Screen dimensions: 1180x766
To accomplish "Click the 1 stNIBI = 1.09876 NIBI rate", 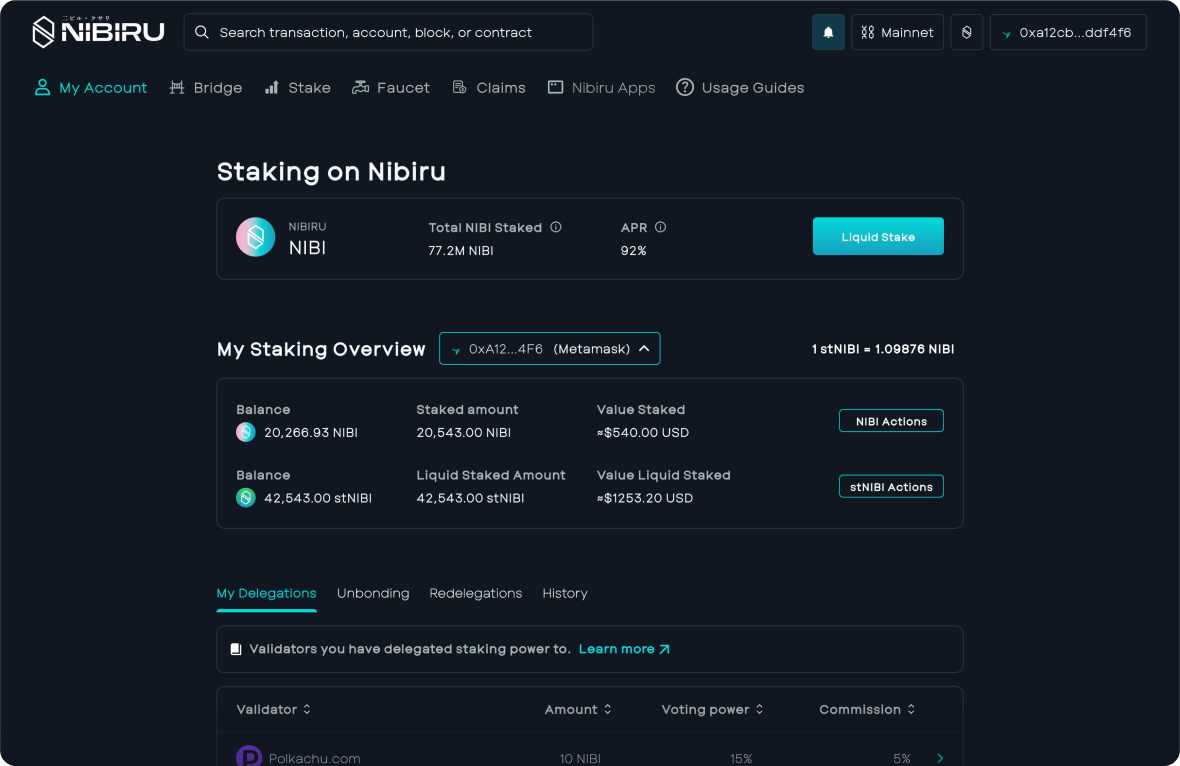I will point(883,348).
